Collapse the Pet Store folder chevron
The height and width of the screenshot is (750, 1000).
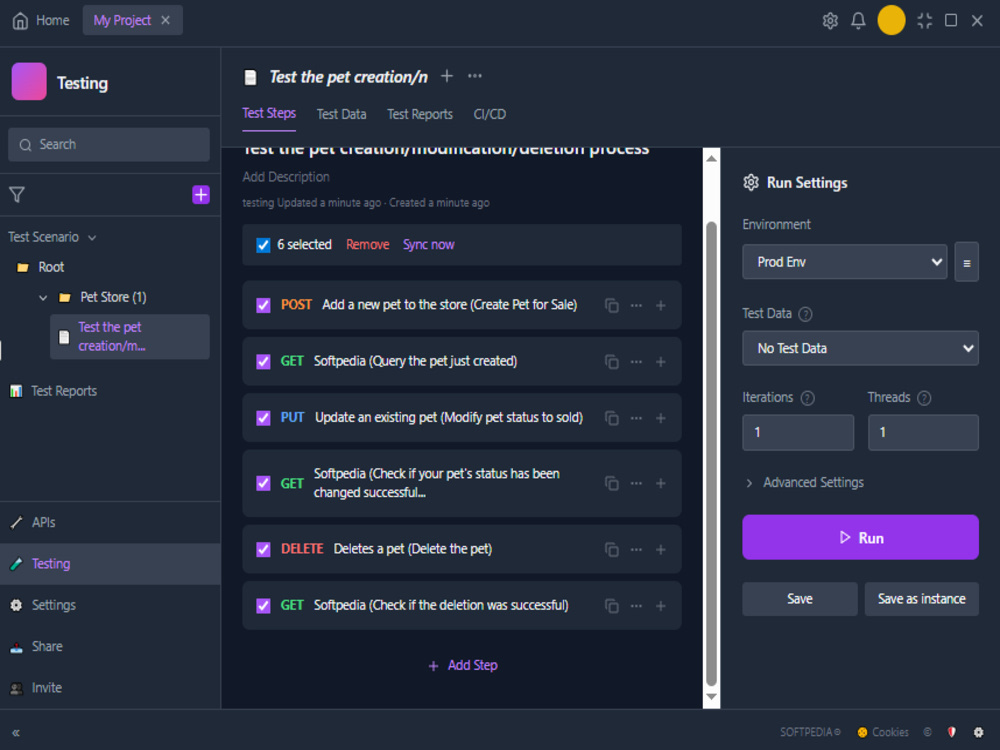click(43, 297)
